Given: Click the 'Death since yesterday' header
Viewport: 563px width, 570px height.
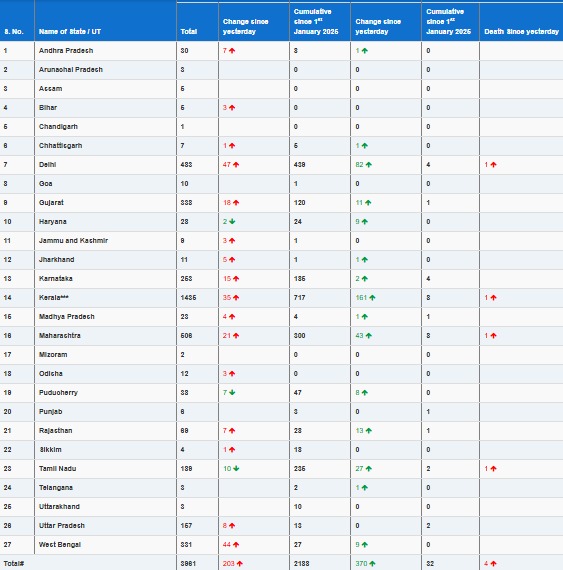Looking at the screenshot, I should tap(521, 32).
